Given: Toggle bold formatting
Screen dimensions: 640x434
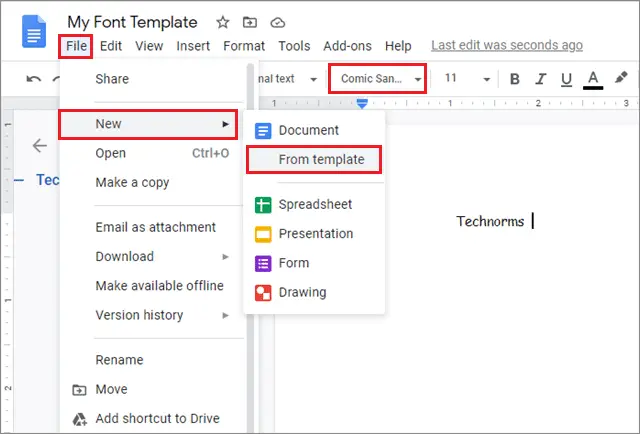Looking at the screenshot, I should 515,78.
